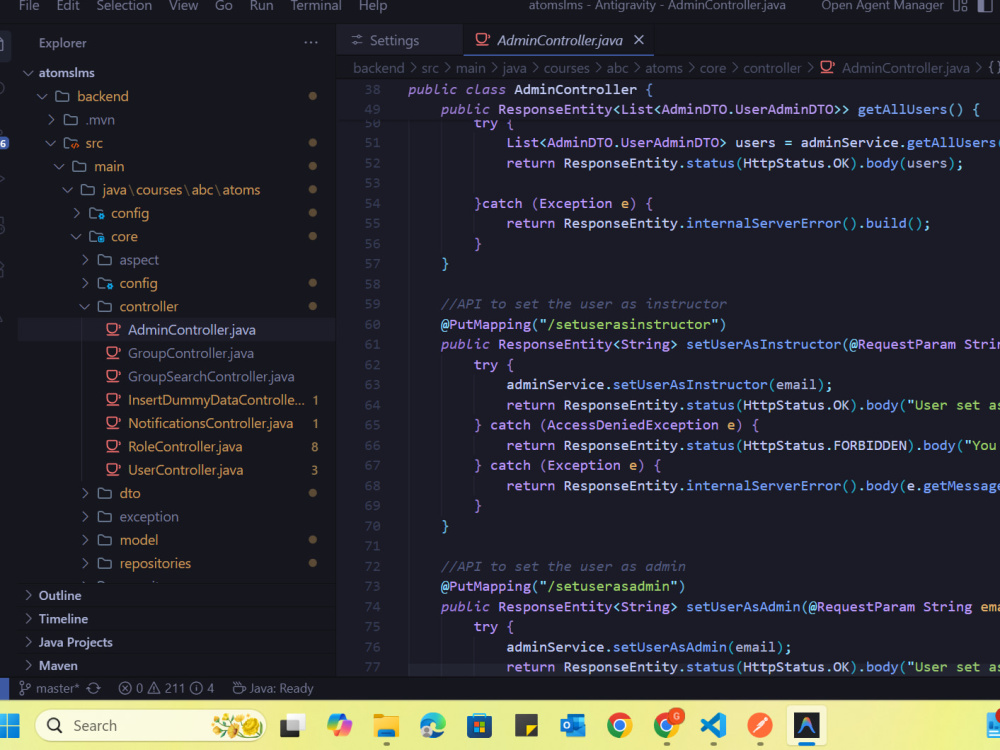Click the master branch indicator
Viewport: 1000px width, 750px height.
click(x=49, y=688)
